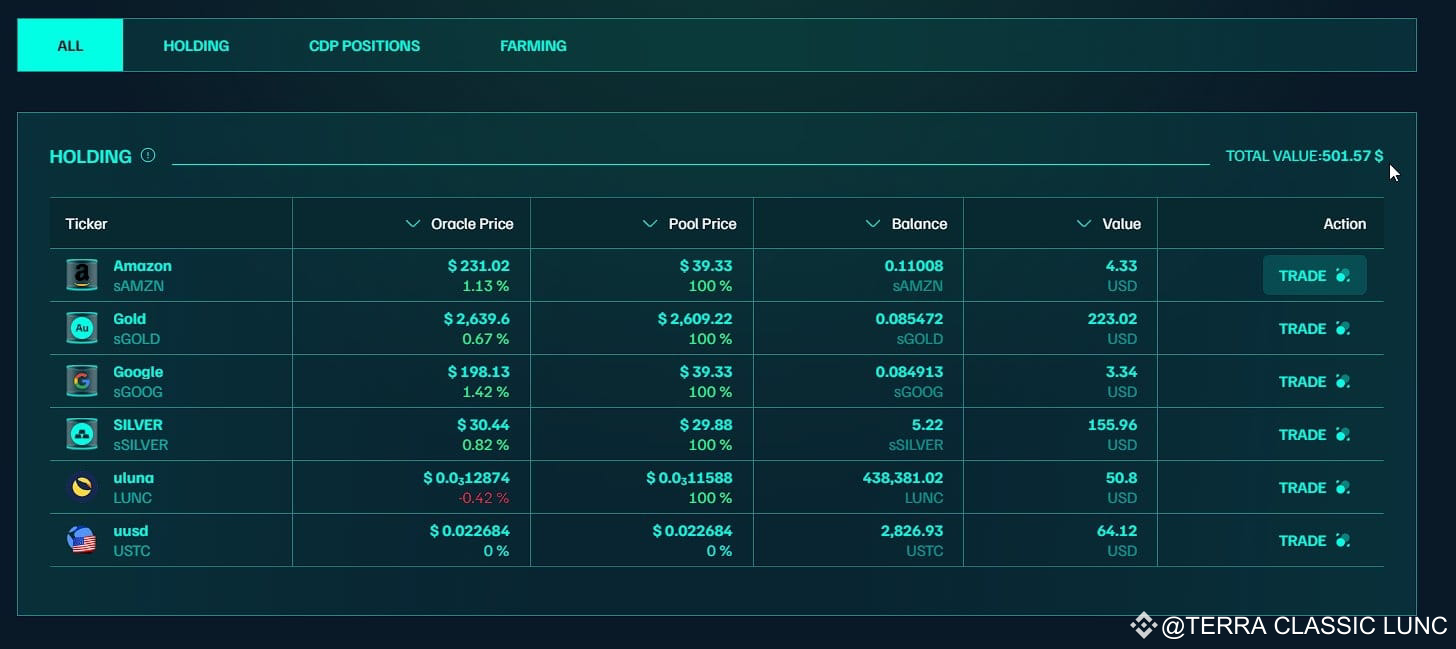Trade the Gold sGOLD asset
This screenshot has width=1456, height=649.
(1314, 328)
